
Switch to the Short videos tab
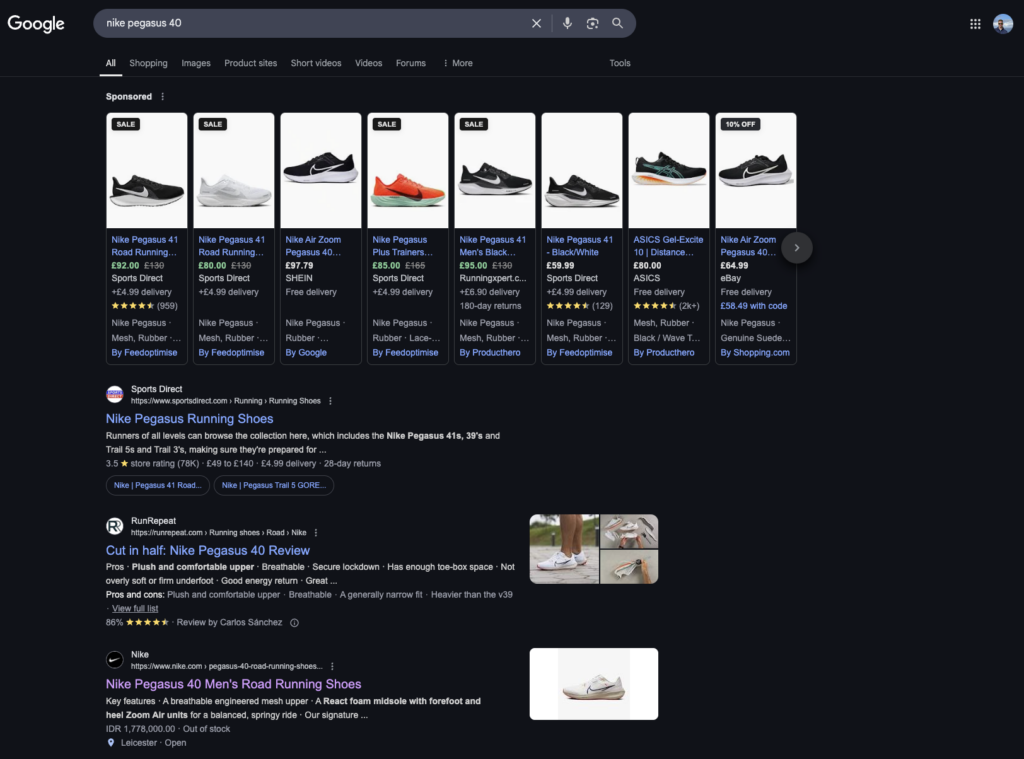(x=316, y=63)
